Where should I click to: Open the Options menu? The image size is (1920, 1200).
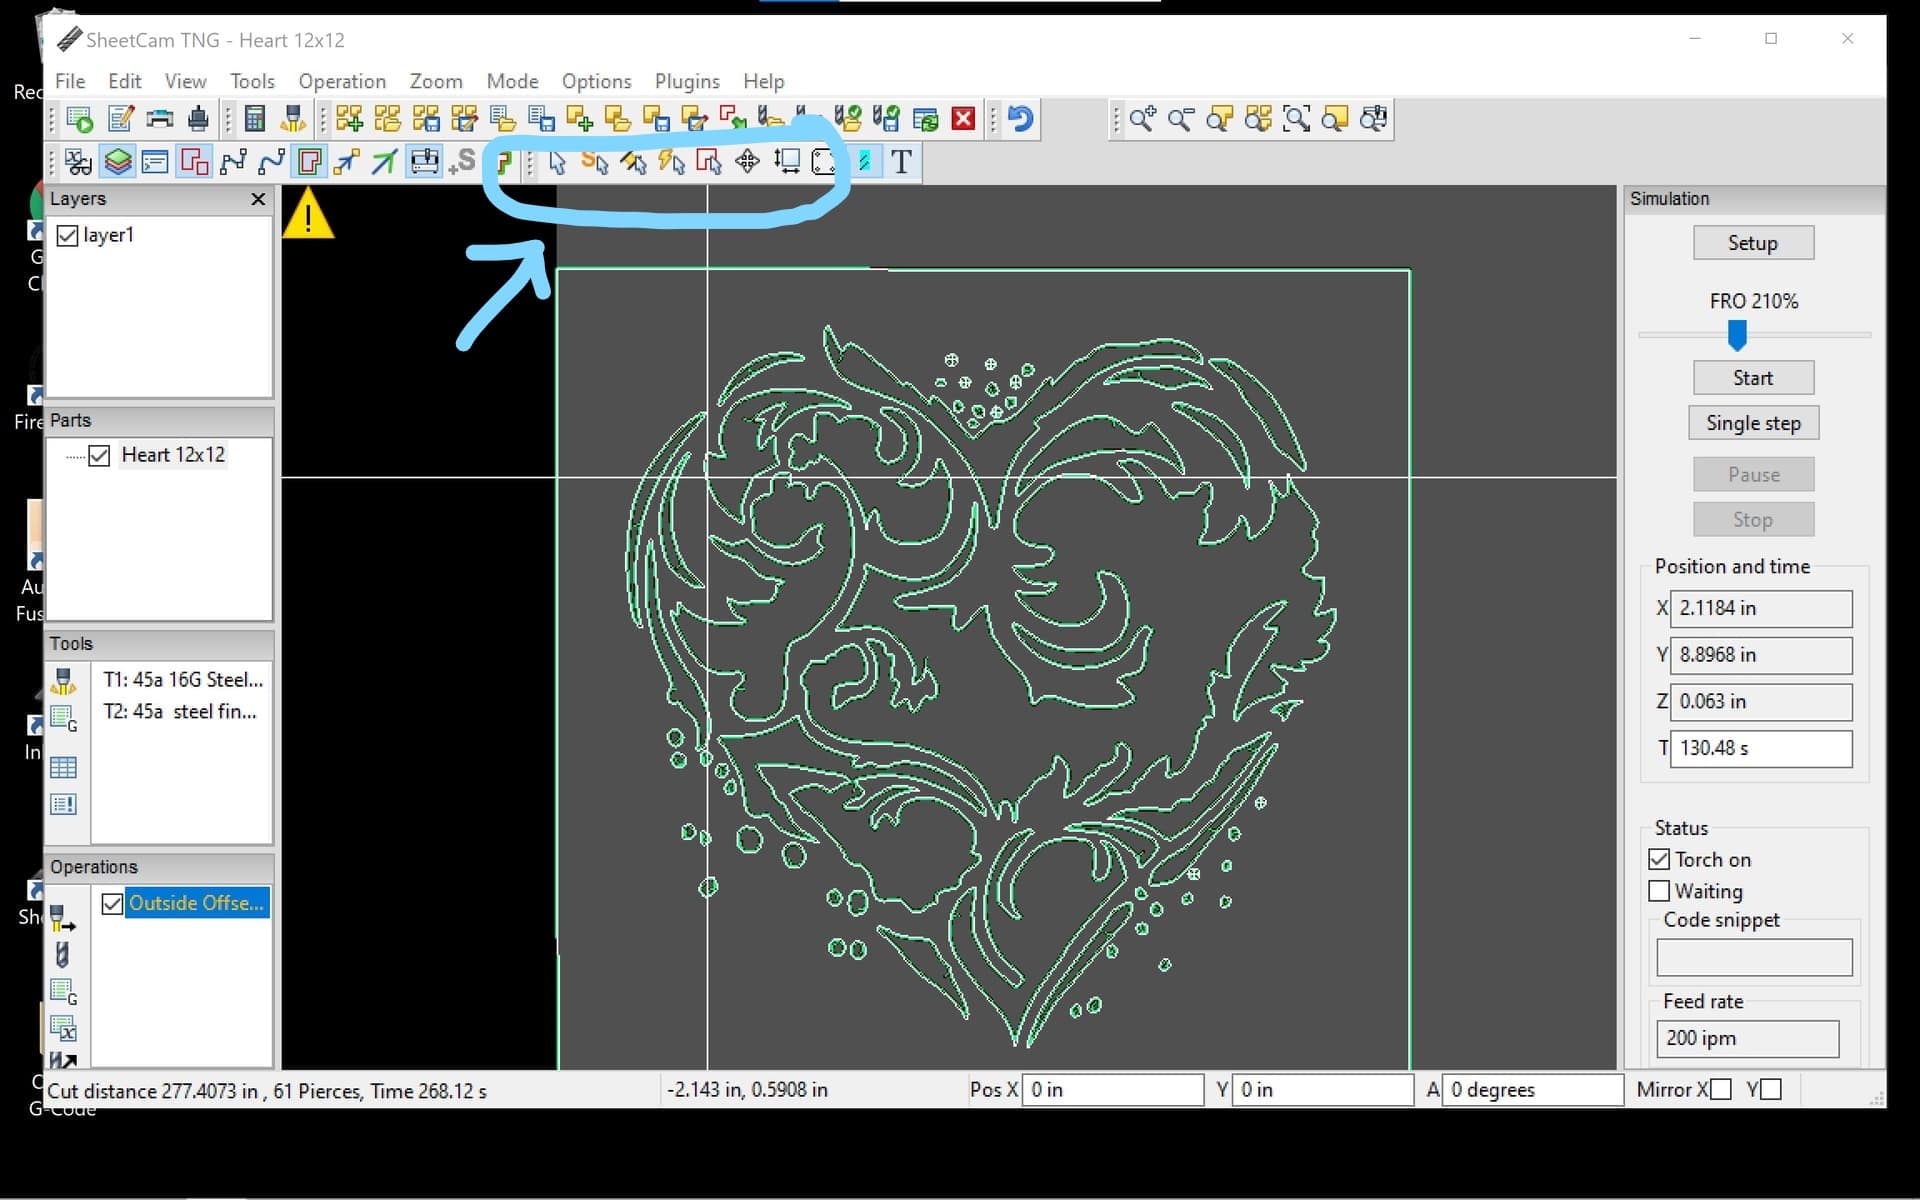tap(596, 81)
